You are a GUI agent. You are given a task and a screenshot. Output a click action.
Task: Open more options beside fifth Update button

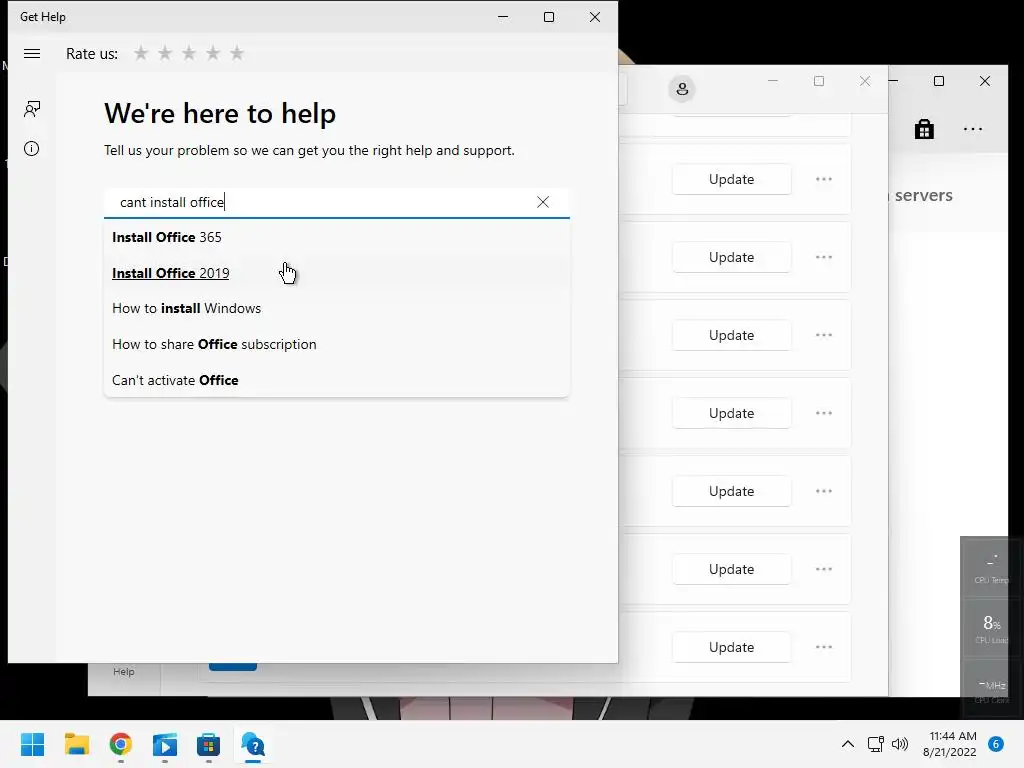tap(824, 491)
